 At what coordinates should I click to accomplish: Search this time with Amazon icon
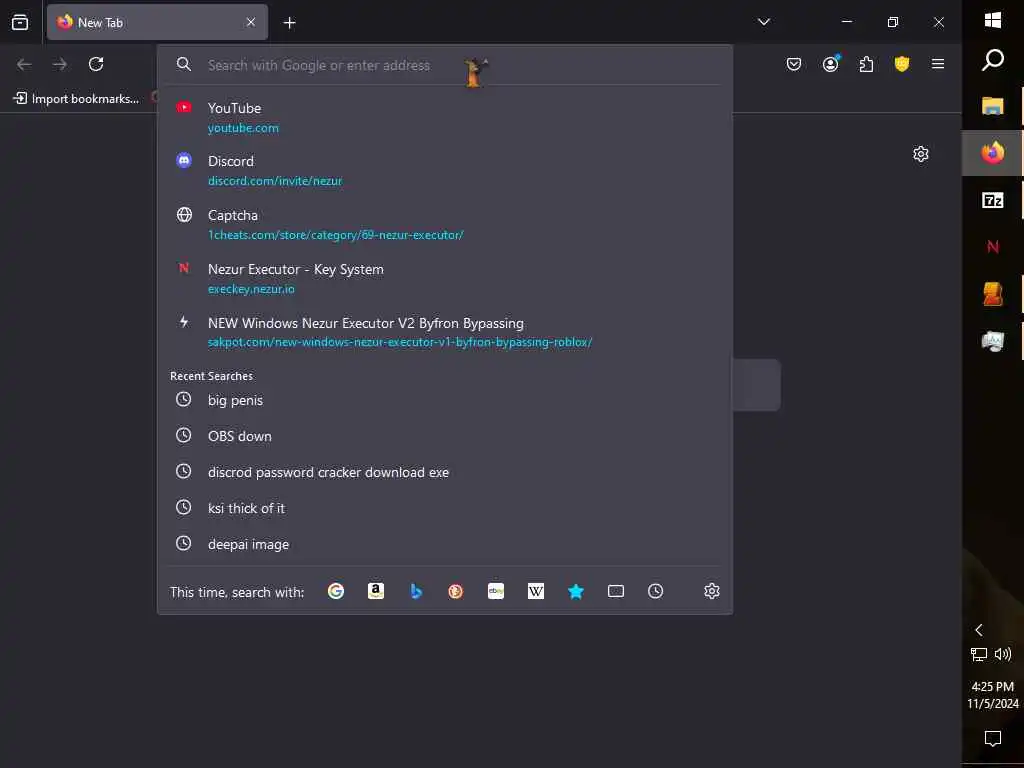coord(376,592)
